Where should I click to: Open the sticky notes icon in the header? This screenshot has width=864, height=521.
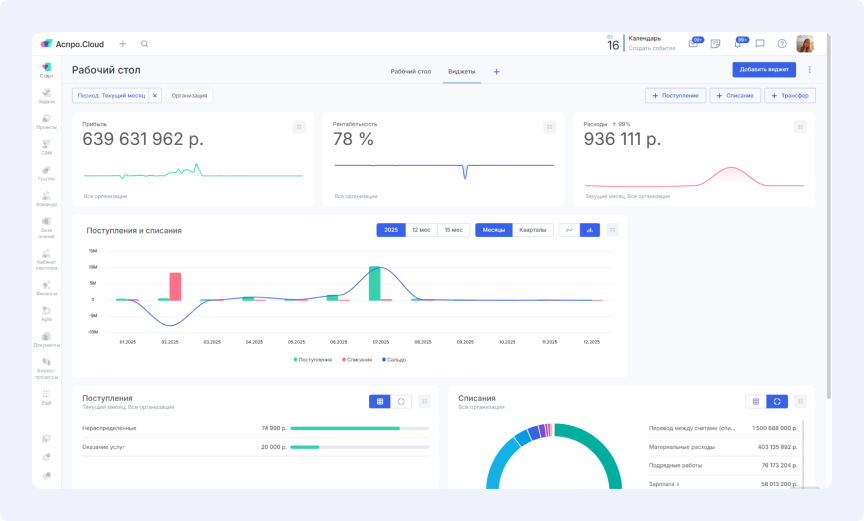[x=715, y=44]
